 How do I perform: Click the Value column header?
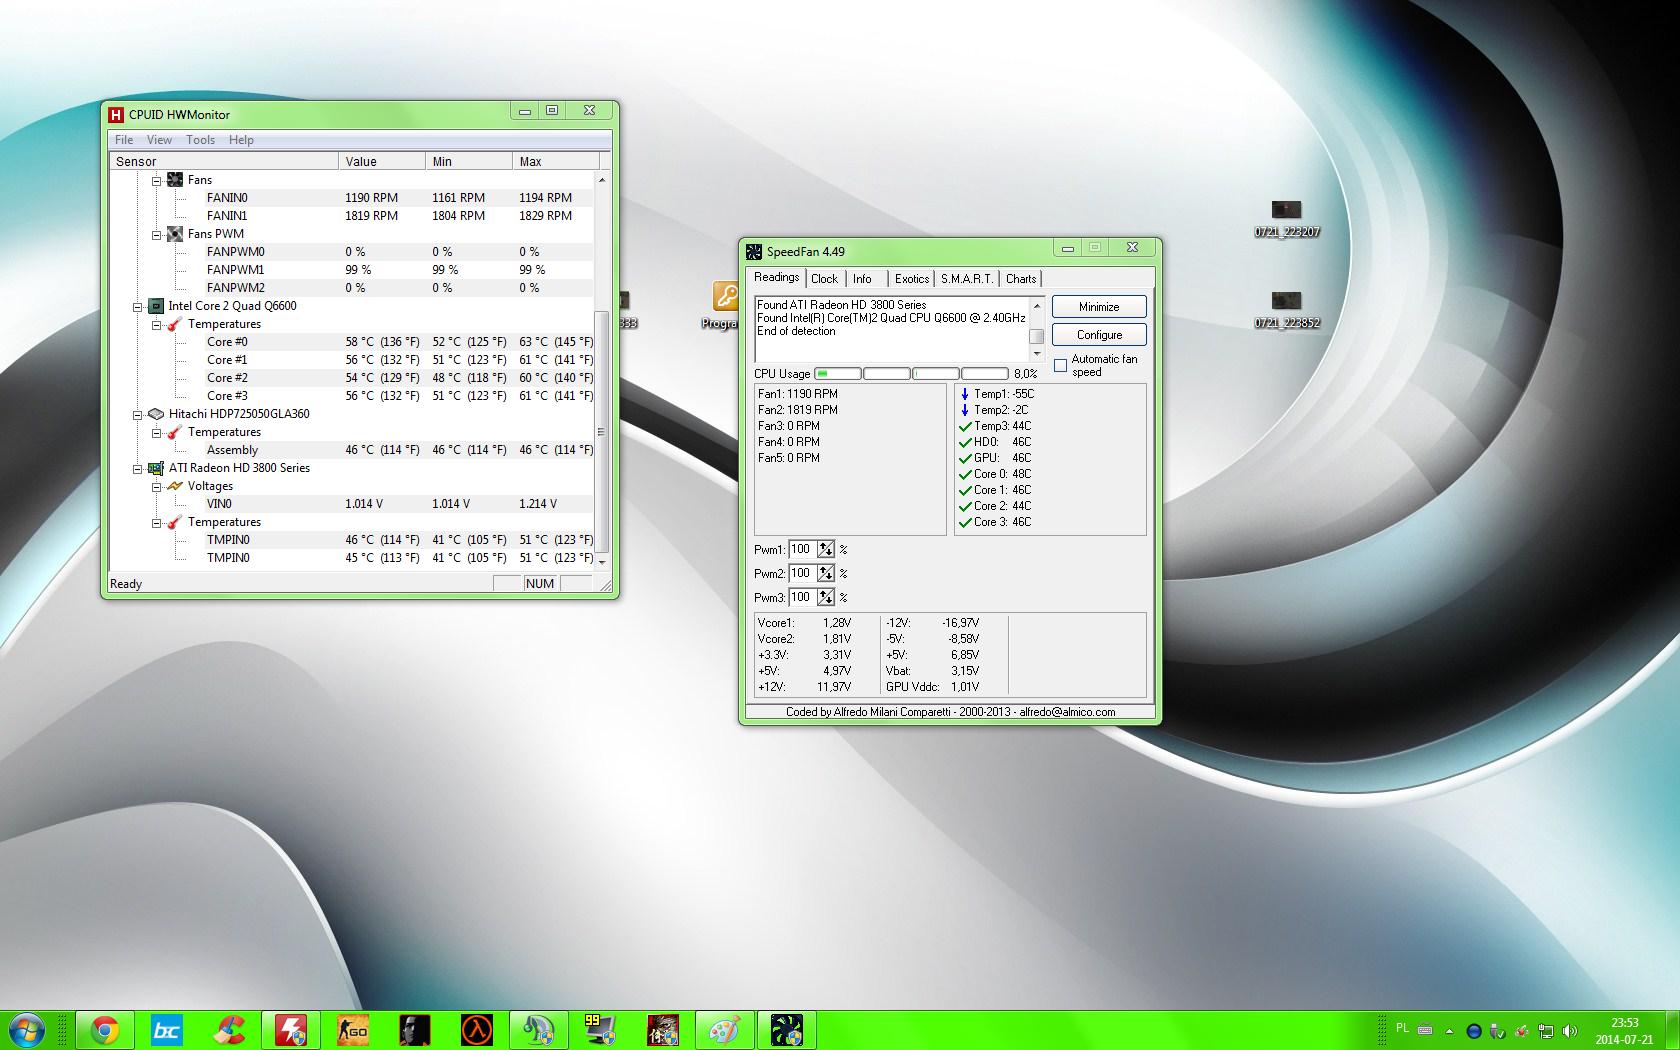click(382, 161)
